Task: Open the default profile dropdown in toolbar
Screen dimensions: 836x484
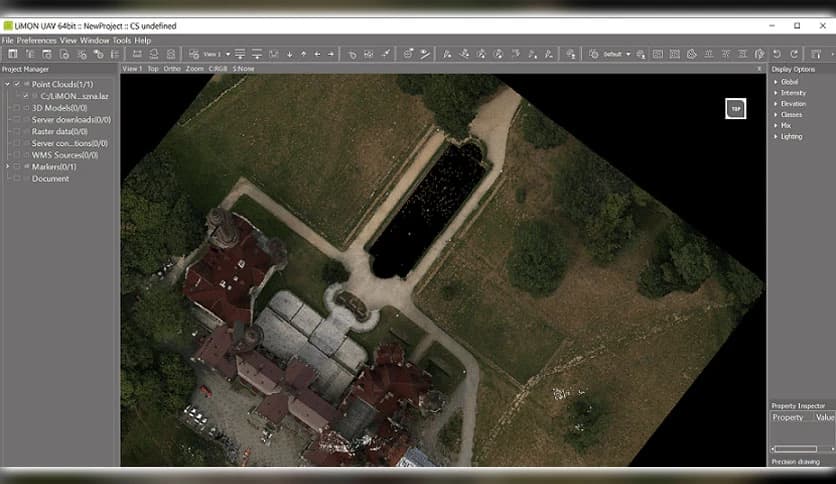Action: click(628, 54)
